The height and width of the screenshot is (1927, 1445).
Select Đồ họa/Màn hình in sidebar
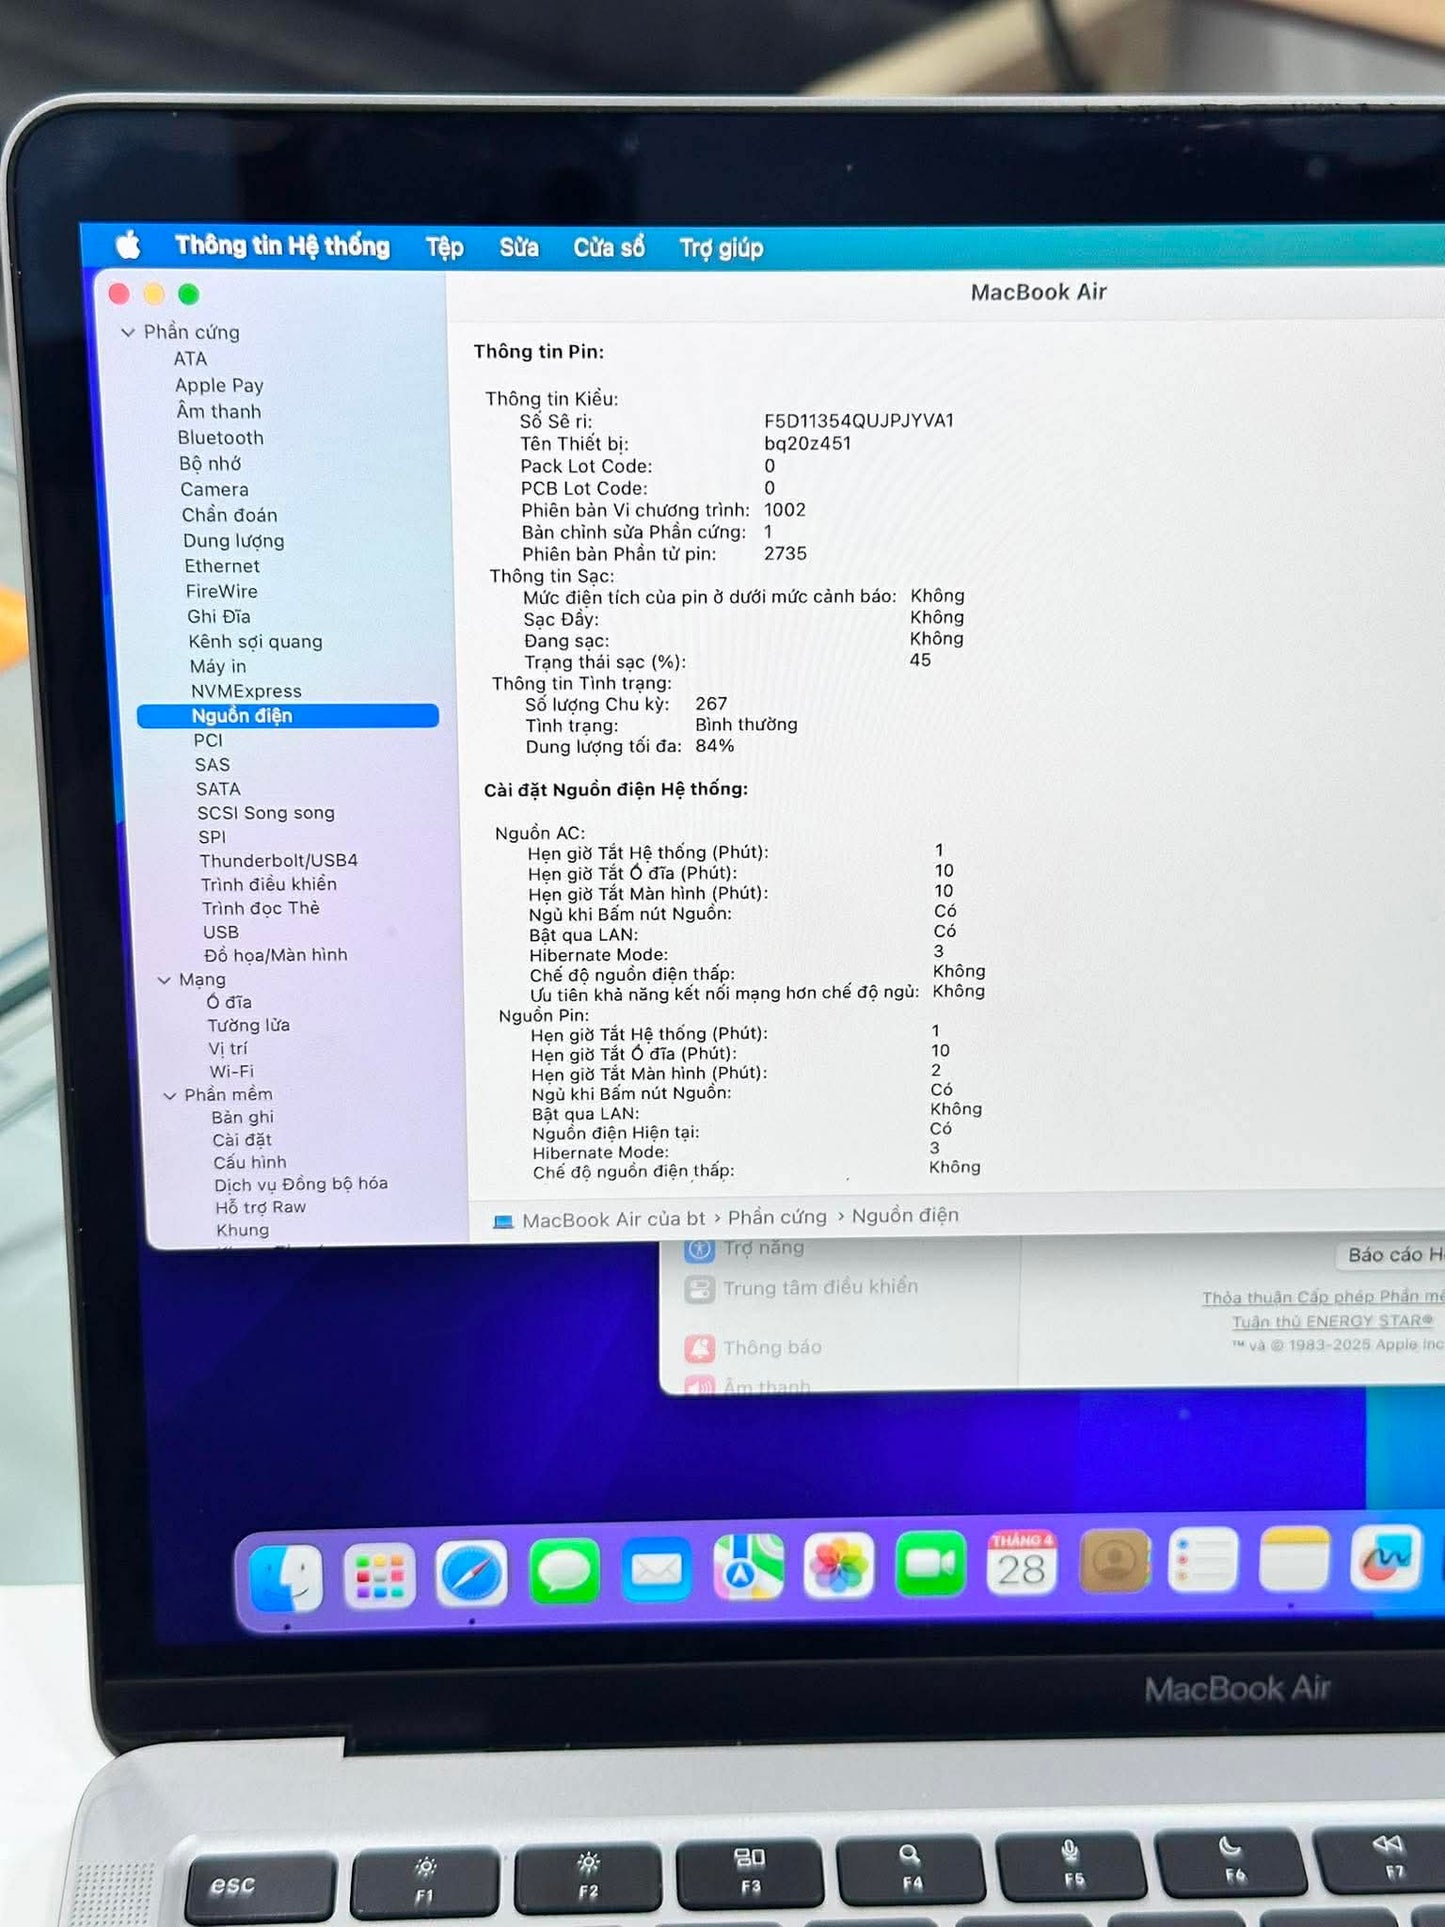(275, 955)
